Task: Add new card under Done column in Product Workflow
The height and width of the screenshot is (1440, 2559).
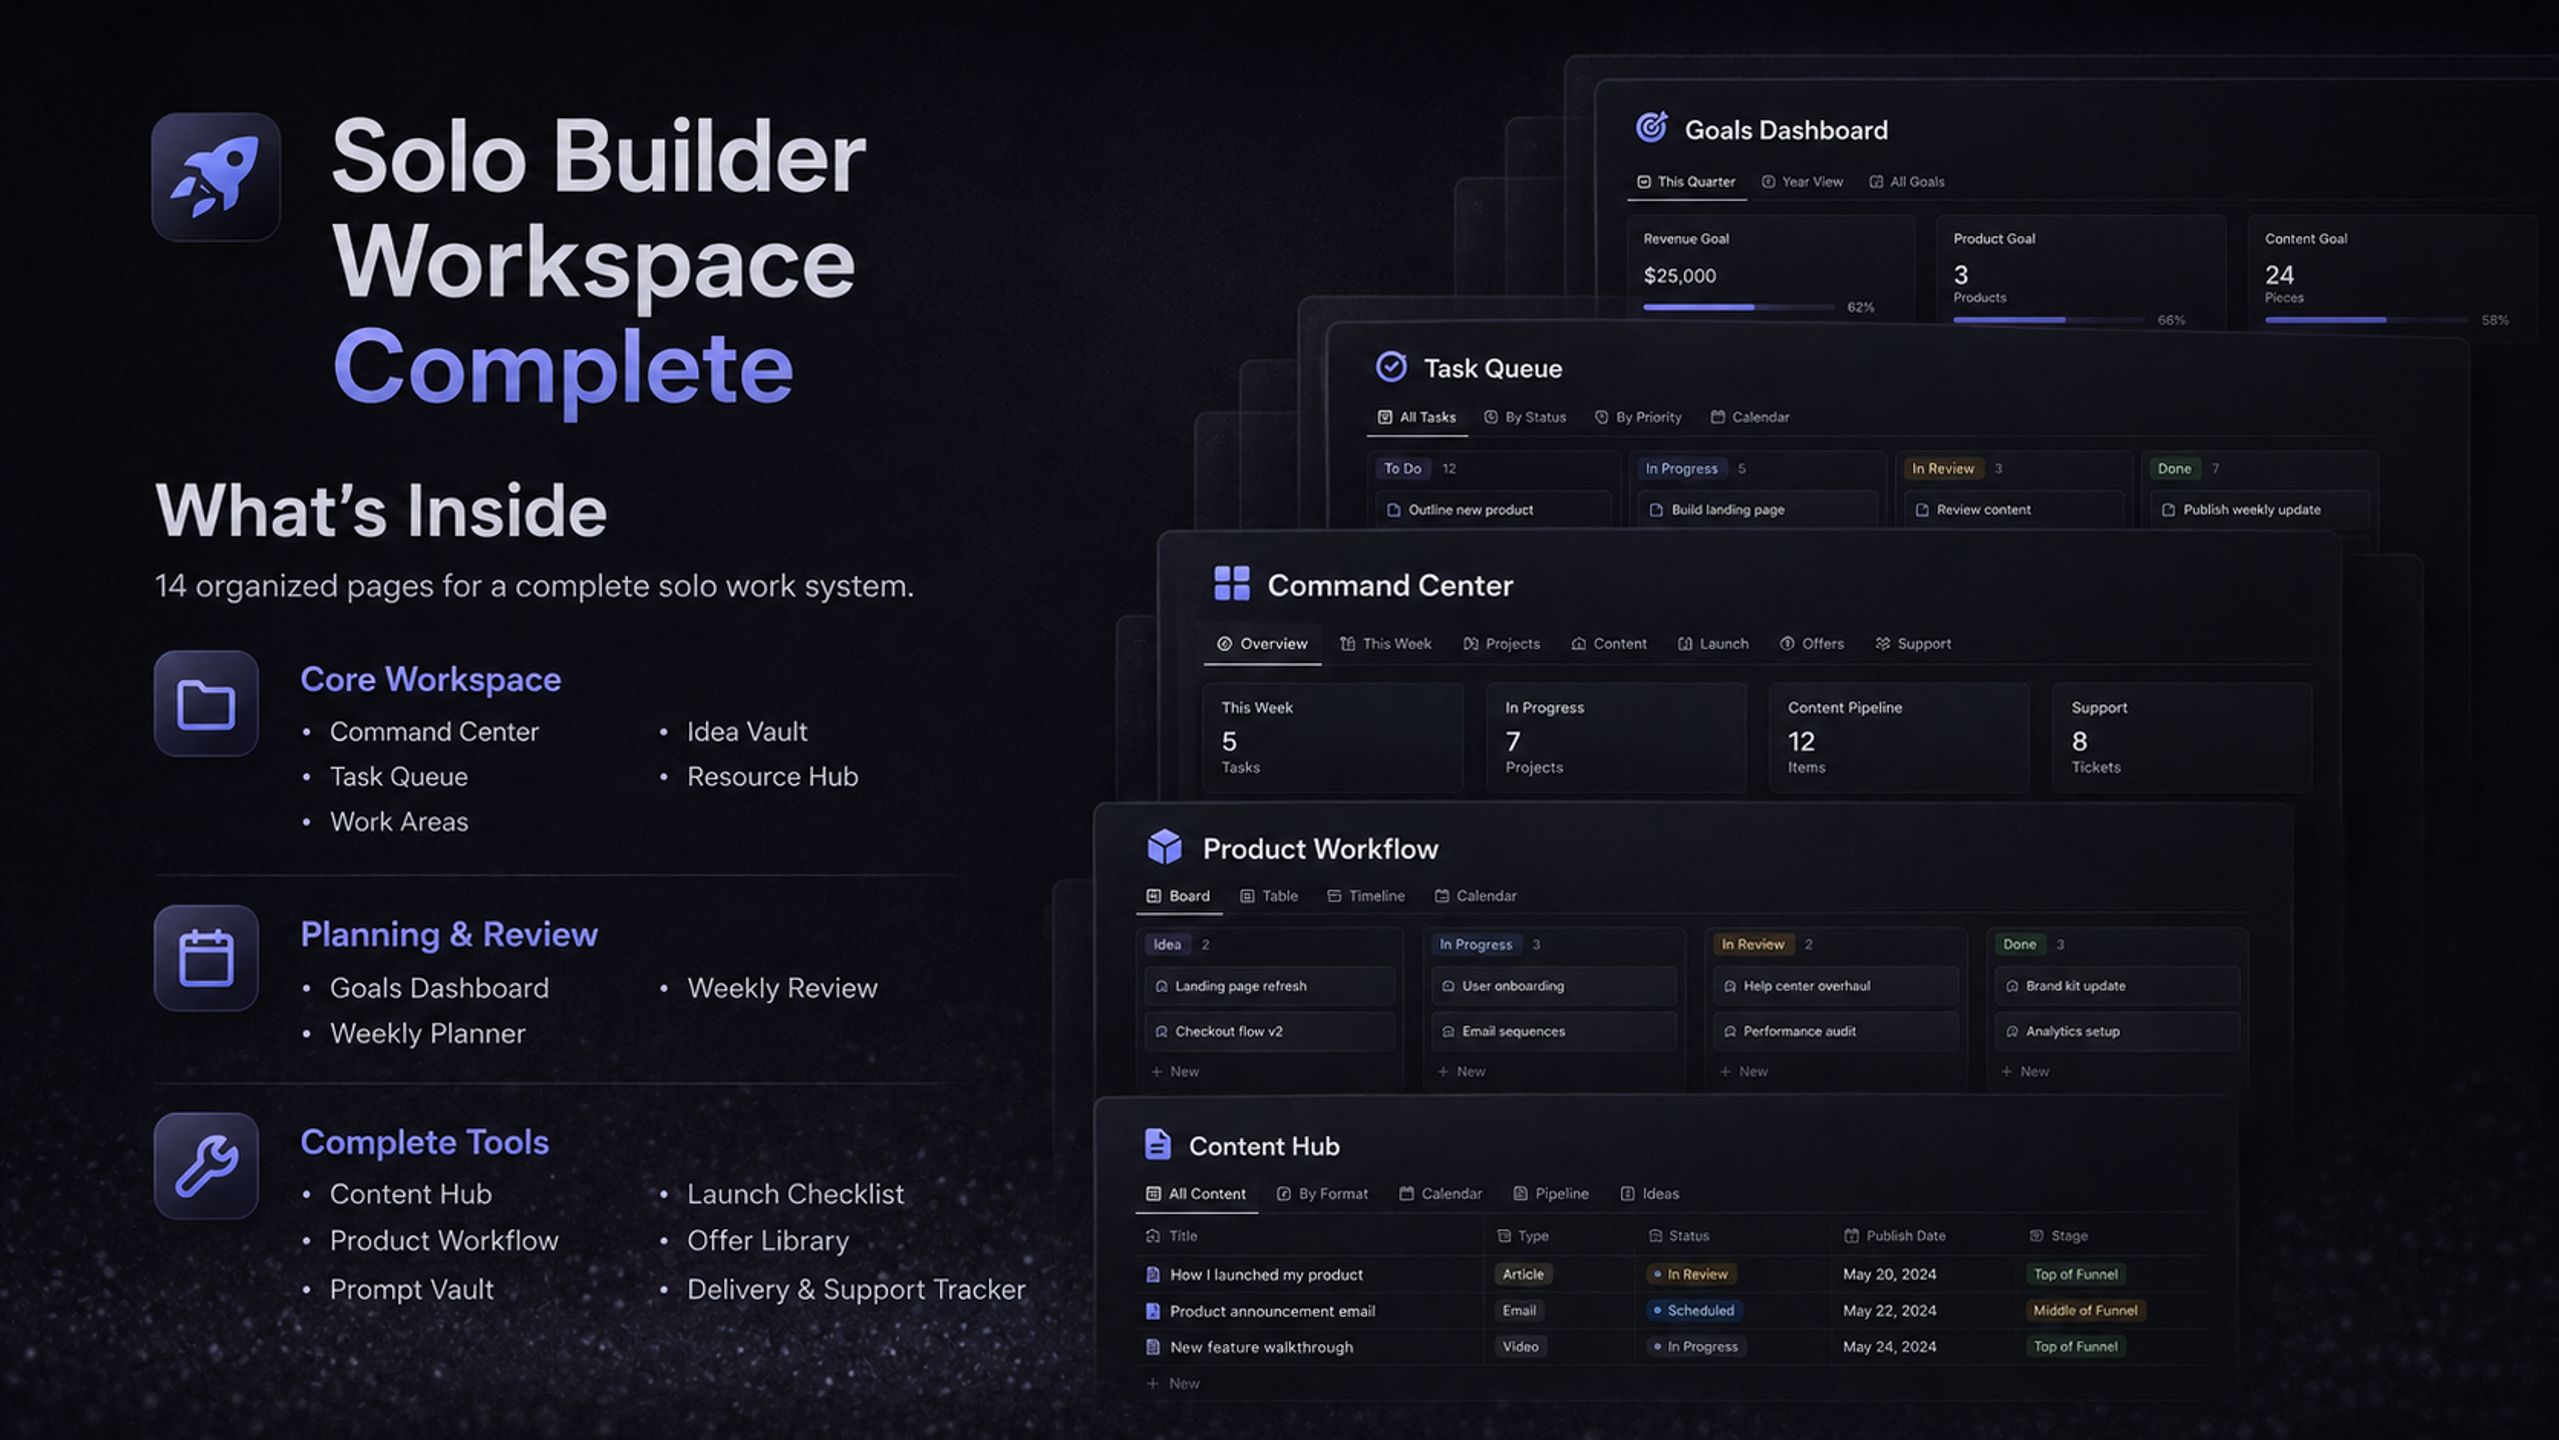Action: coord(2025,1072)
